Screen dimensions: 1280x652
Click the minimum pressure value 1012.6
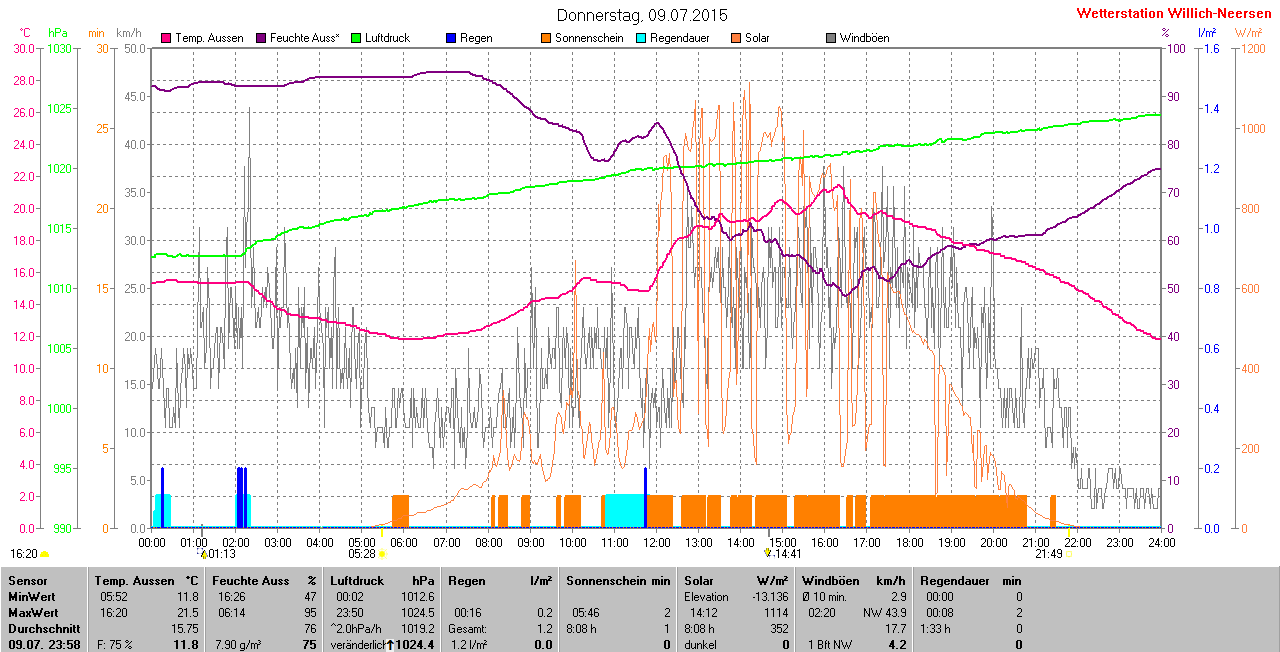click(x=419, y=596)
